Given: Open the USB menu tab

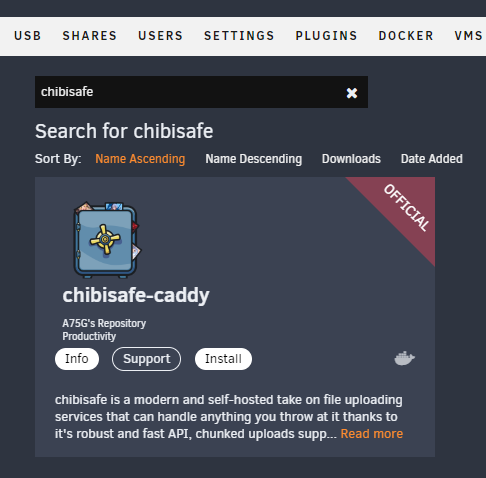Looking at the screenshot, I should 28,36.
